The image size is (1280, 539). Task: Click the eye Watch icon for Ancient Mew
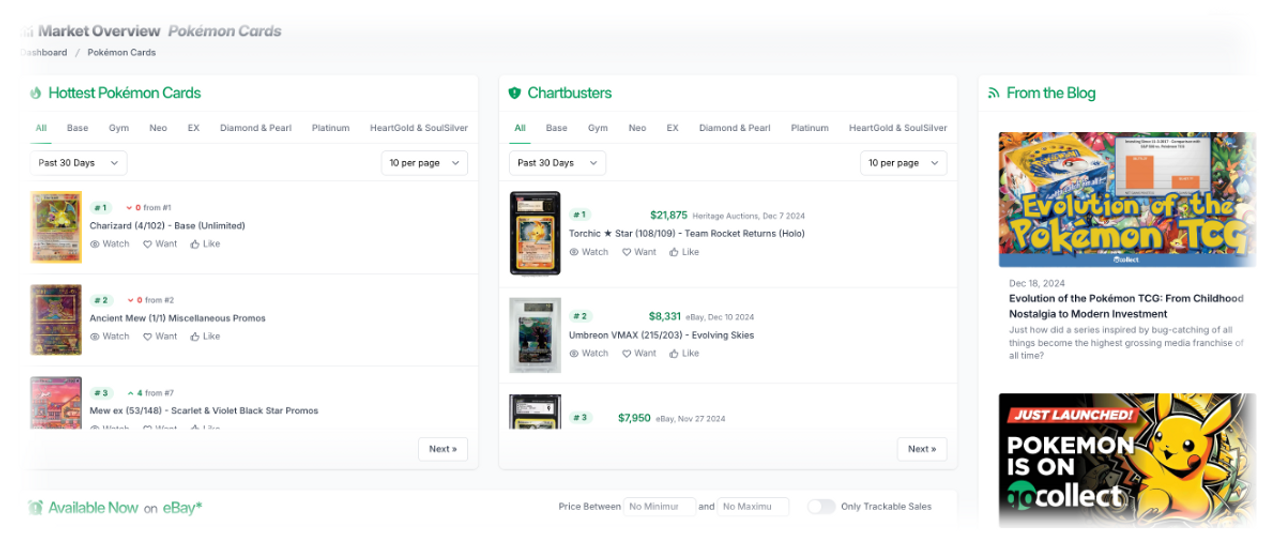[x=95, y=337]
